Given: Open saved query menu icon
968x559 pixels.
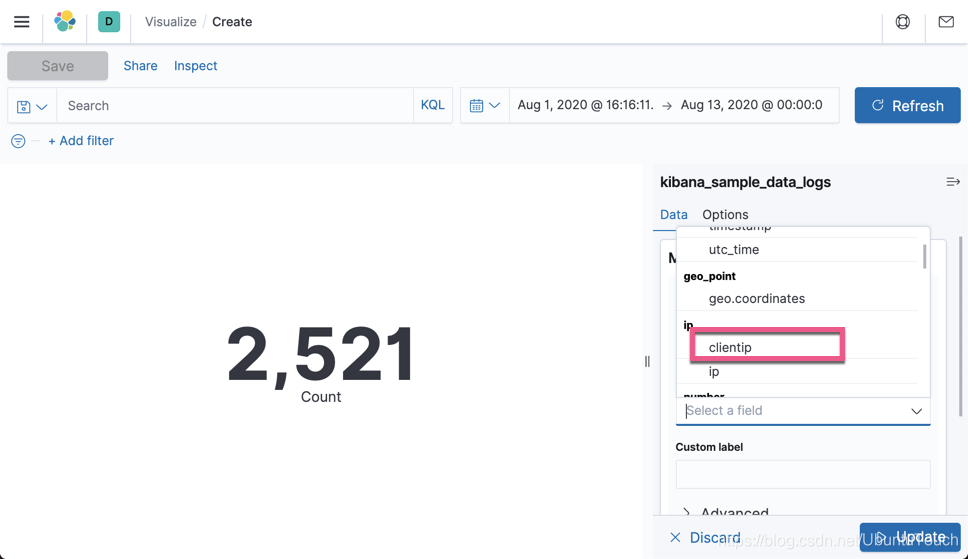Looking at the screenshot, I should click(x=32, y=106).
